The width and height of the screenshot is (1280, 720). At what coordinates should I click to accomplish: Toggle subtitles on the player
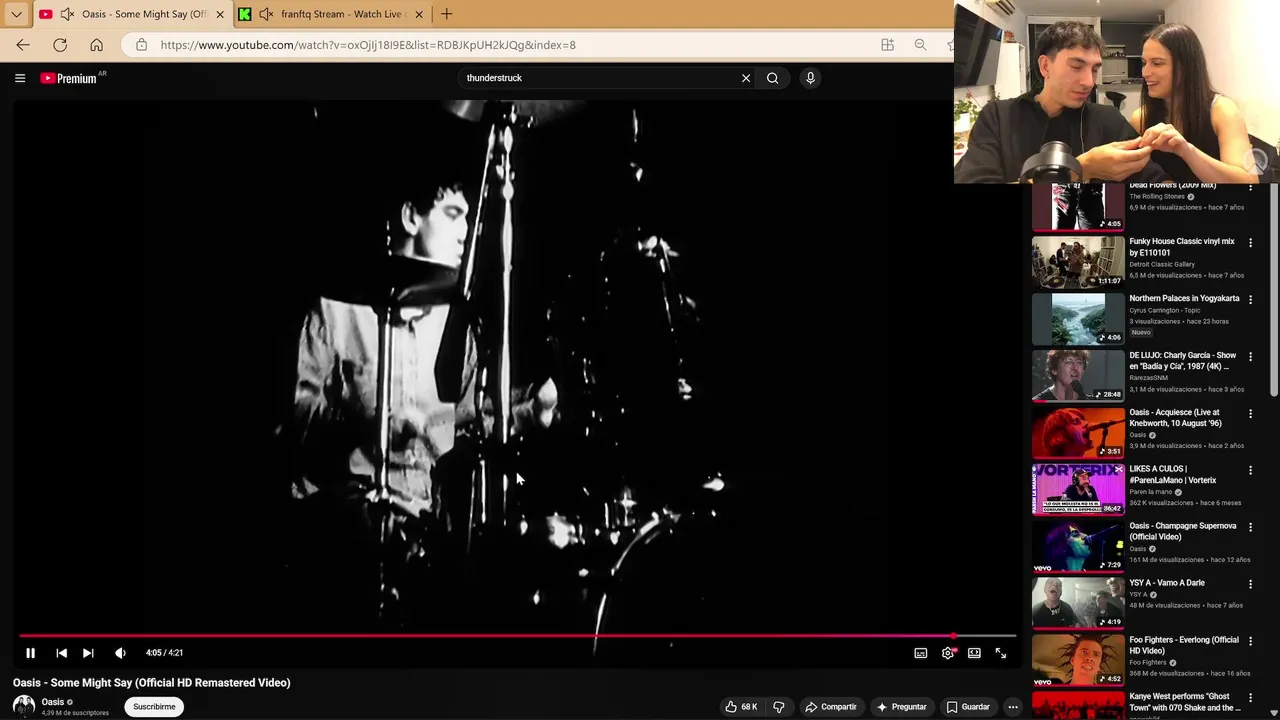(x=921, y=653)
